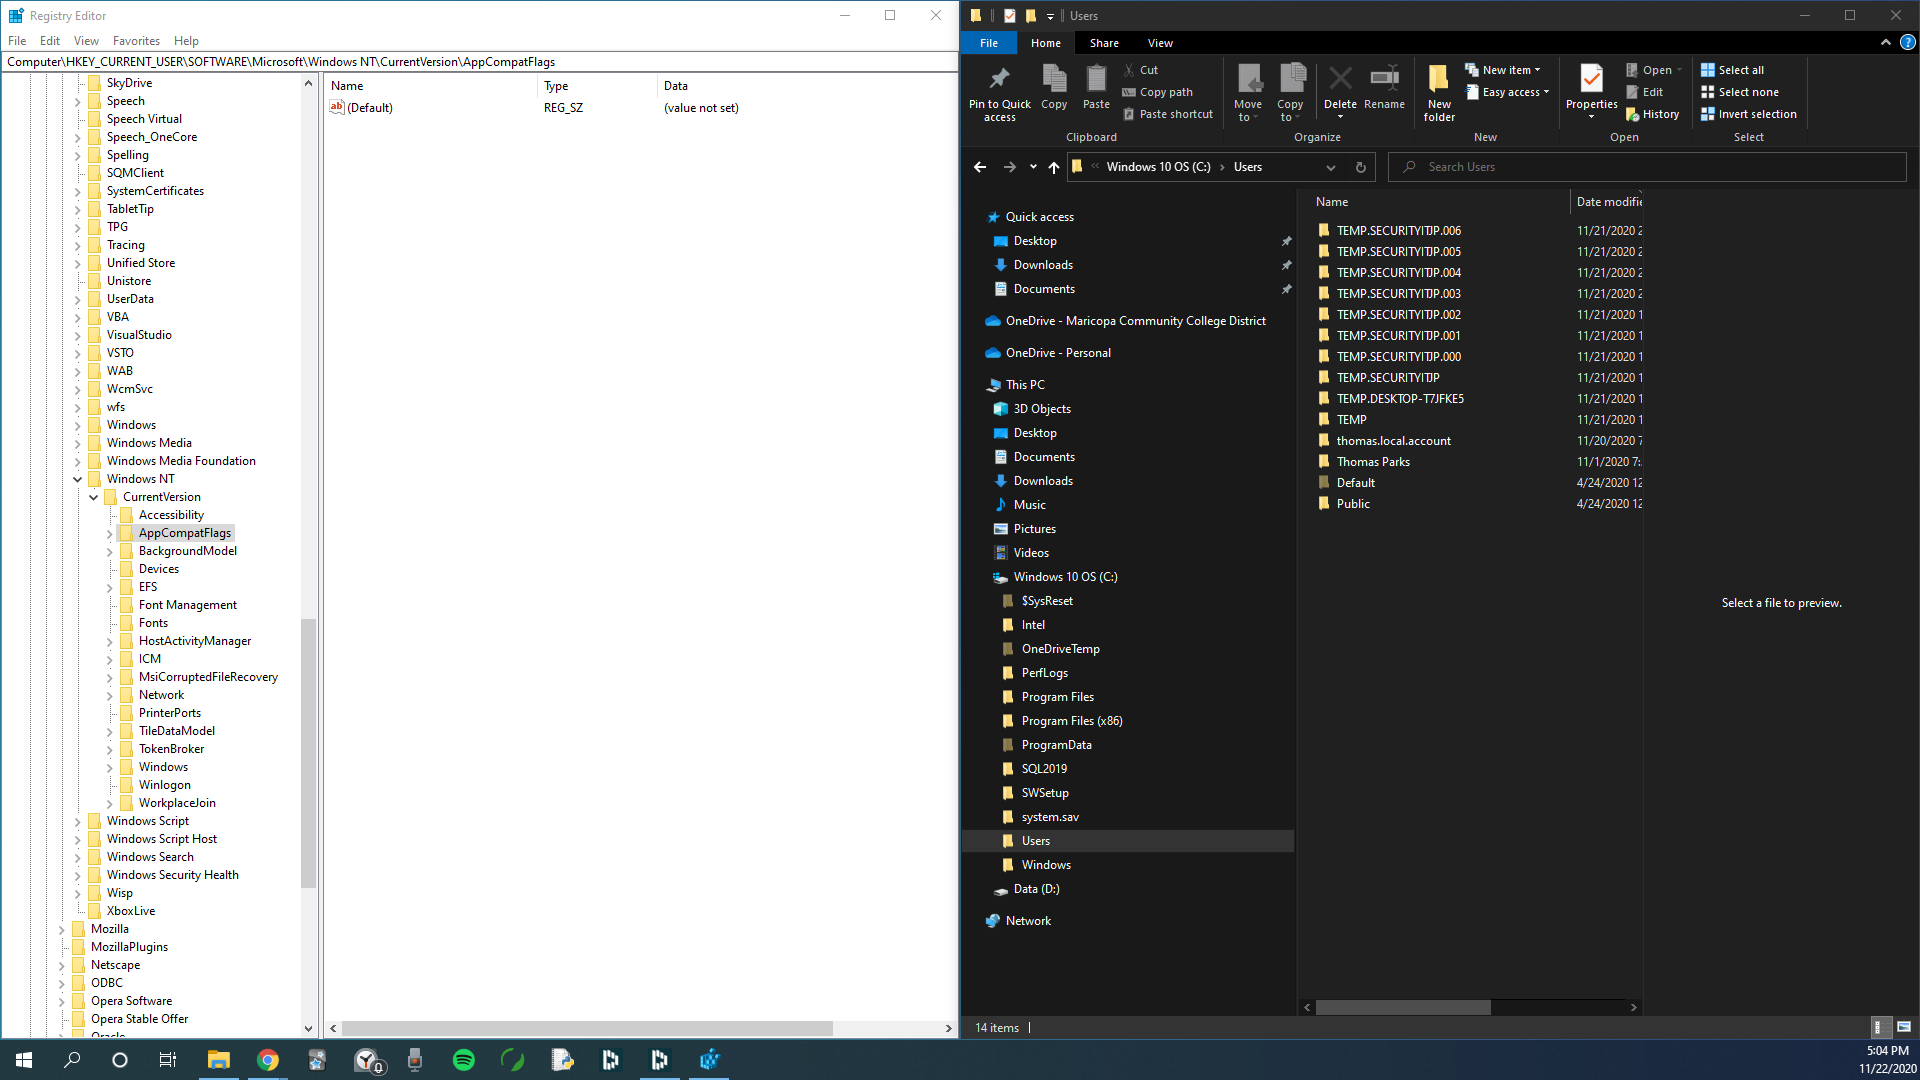The width and height of the screenshot is (1920, 1080).
Task: Go back in File Explorer
Action: click(x=980, y=167)
